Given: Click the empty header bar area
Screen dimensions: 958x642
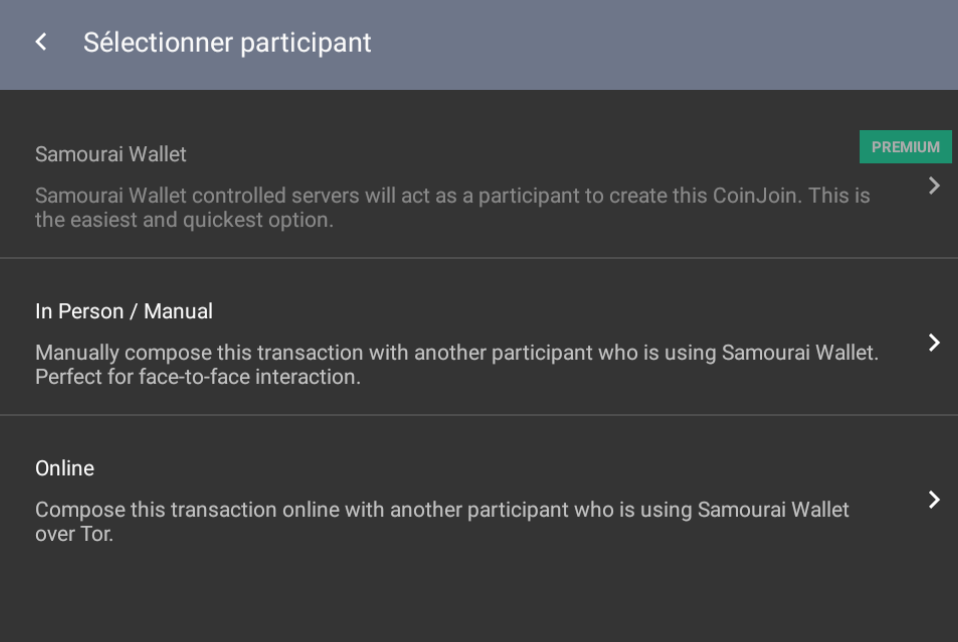Looking at the screenshot, I should [660, 45].
